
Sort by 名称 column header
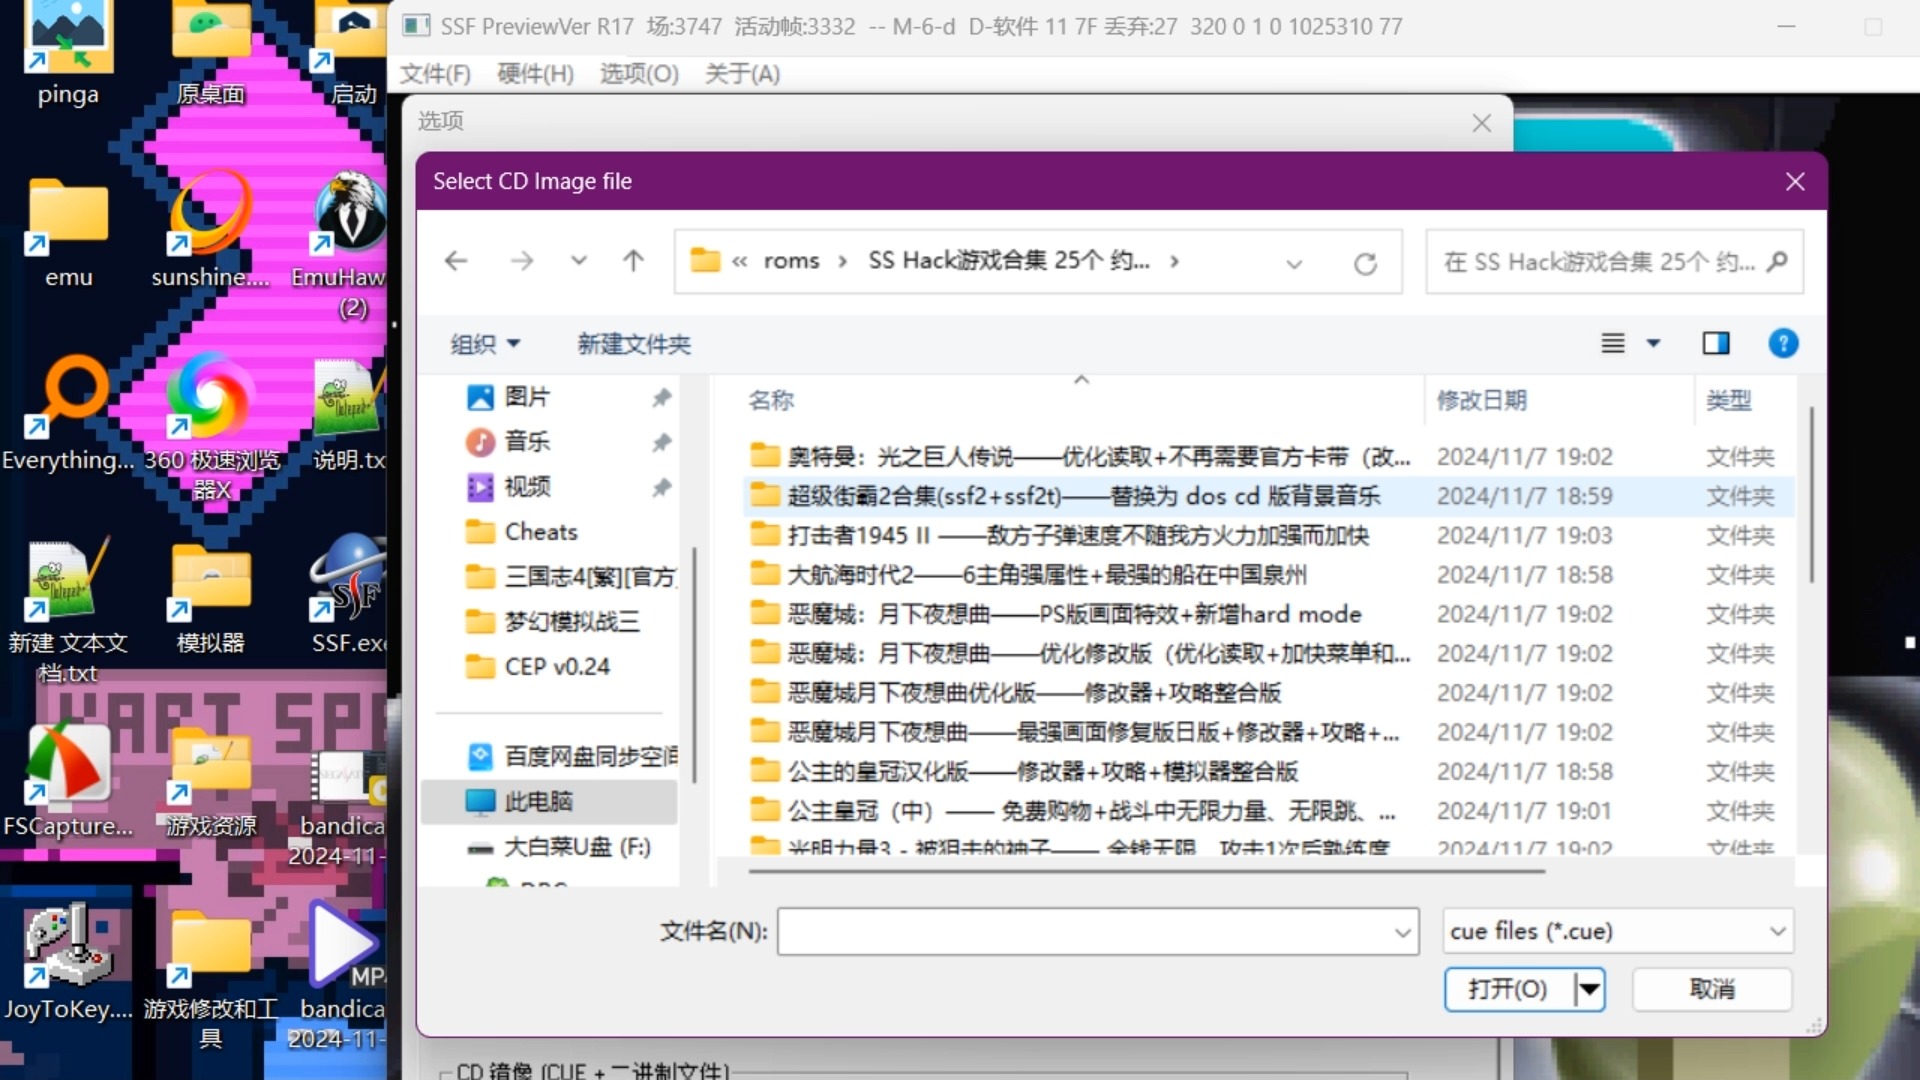771,401
